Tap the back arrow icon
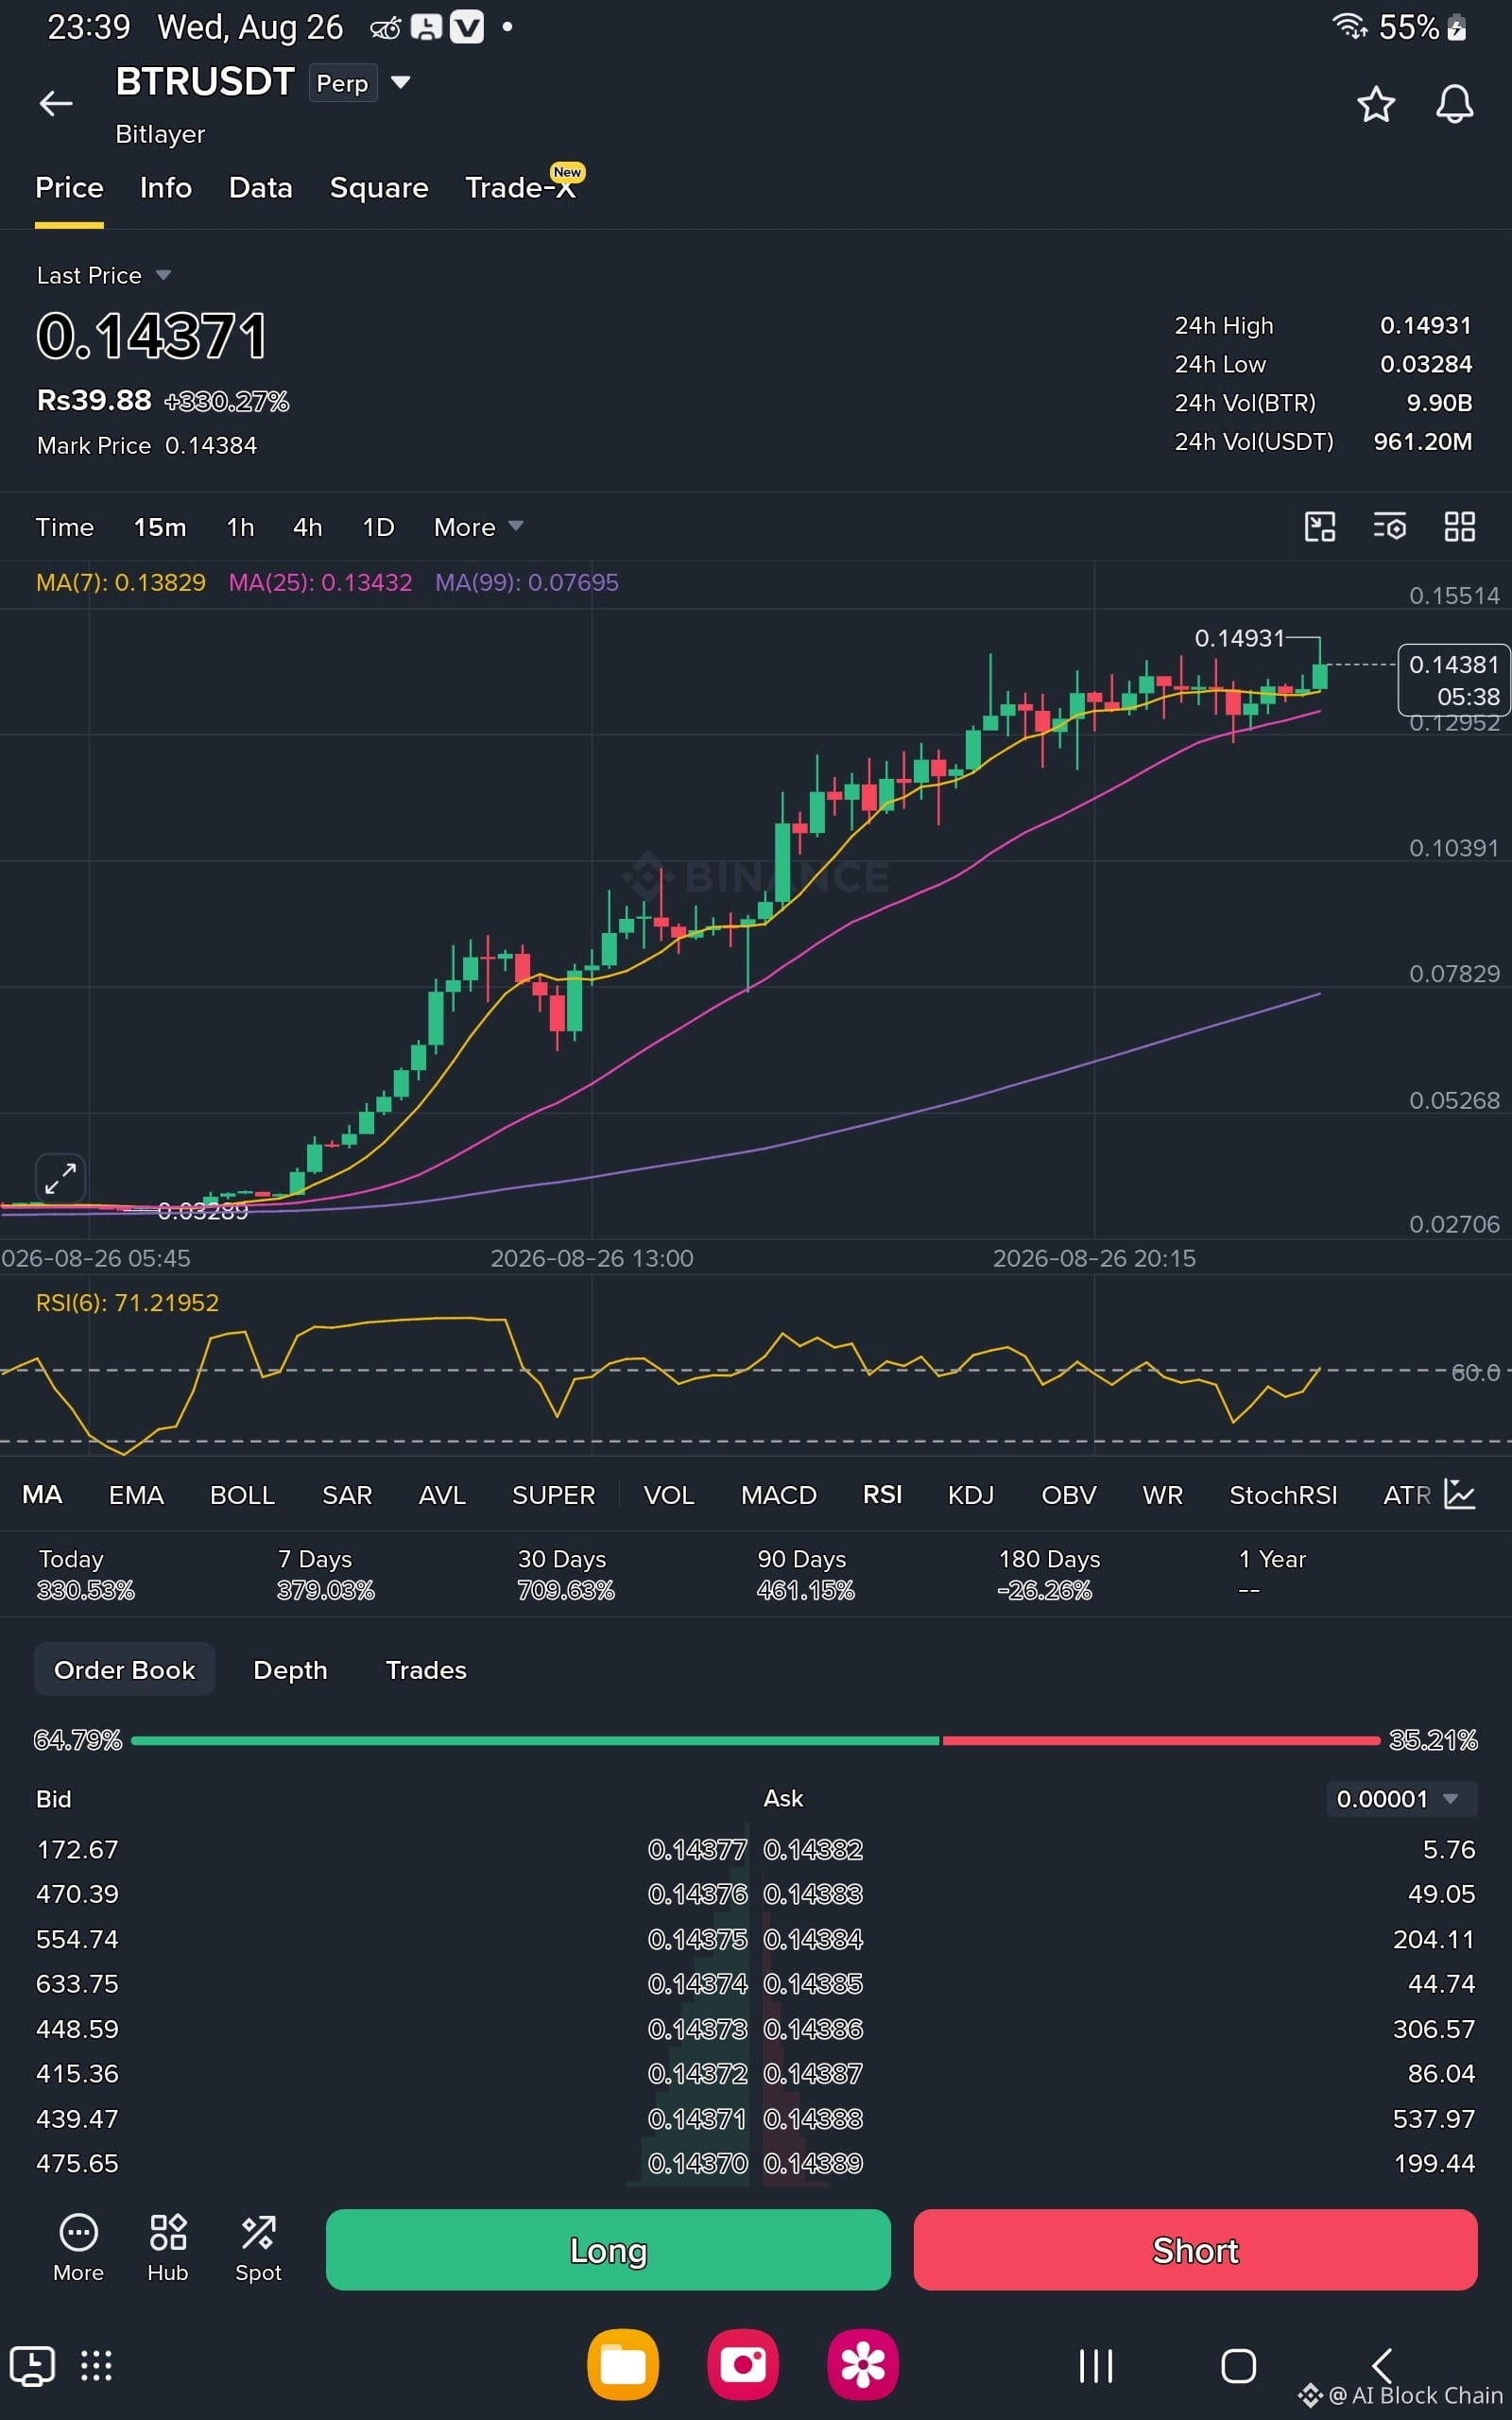Viewport: 1512px width, 2420px height. [x=56, y=103]
